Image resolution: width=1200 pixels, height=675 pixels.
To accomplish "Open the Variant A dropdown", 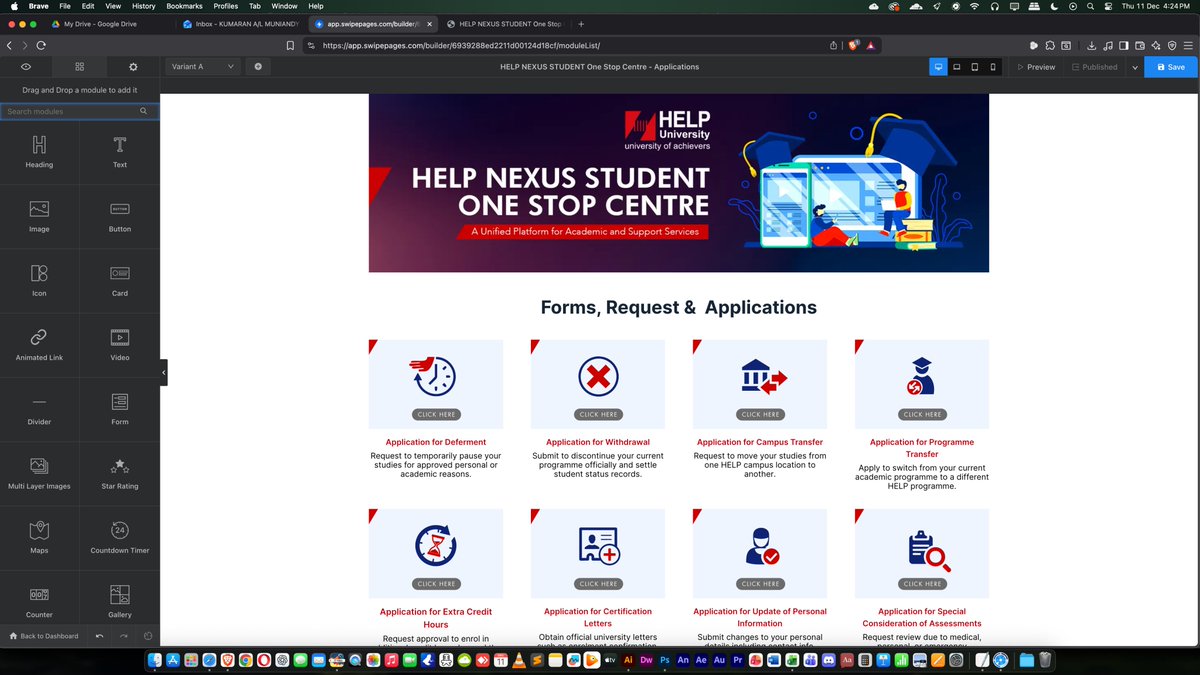I will tap(200, 67).
